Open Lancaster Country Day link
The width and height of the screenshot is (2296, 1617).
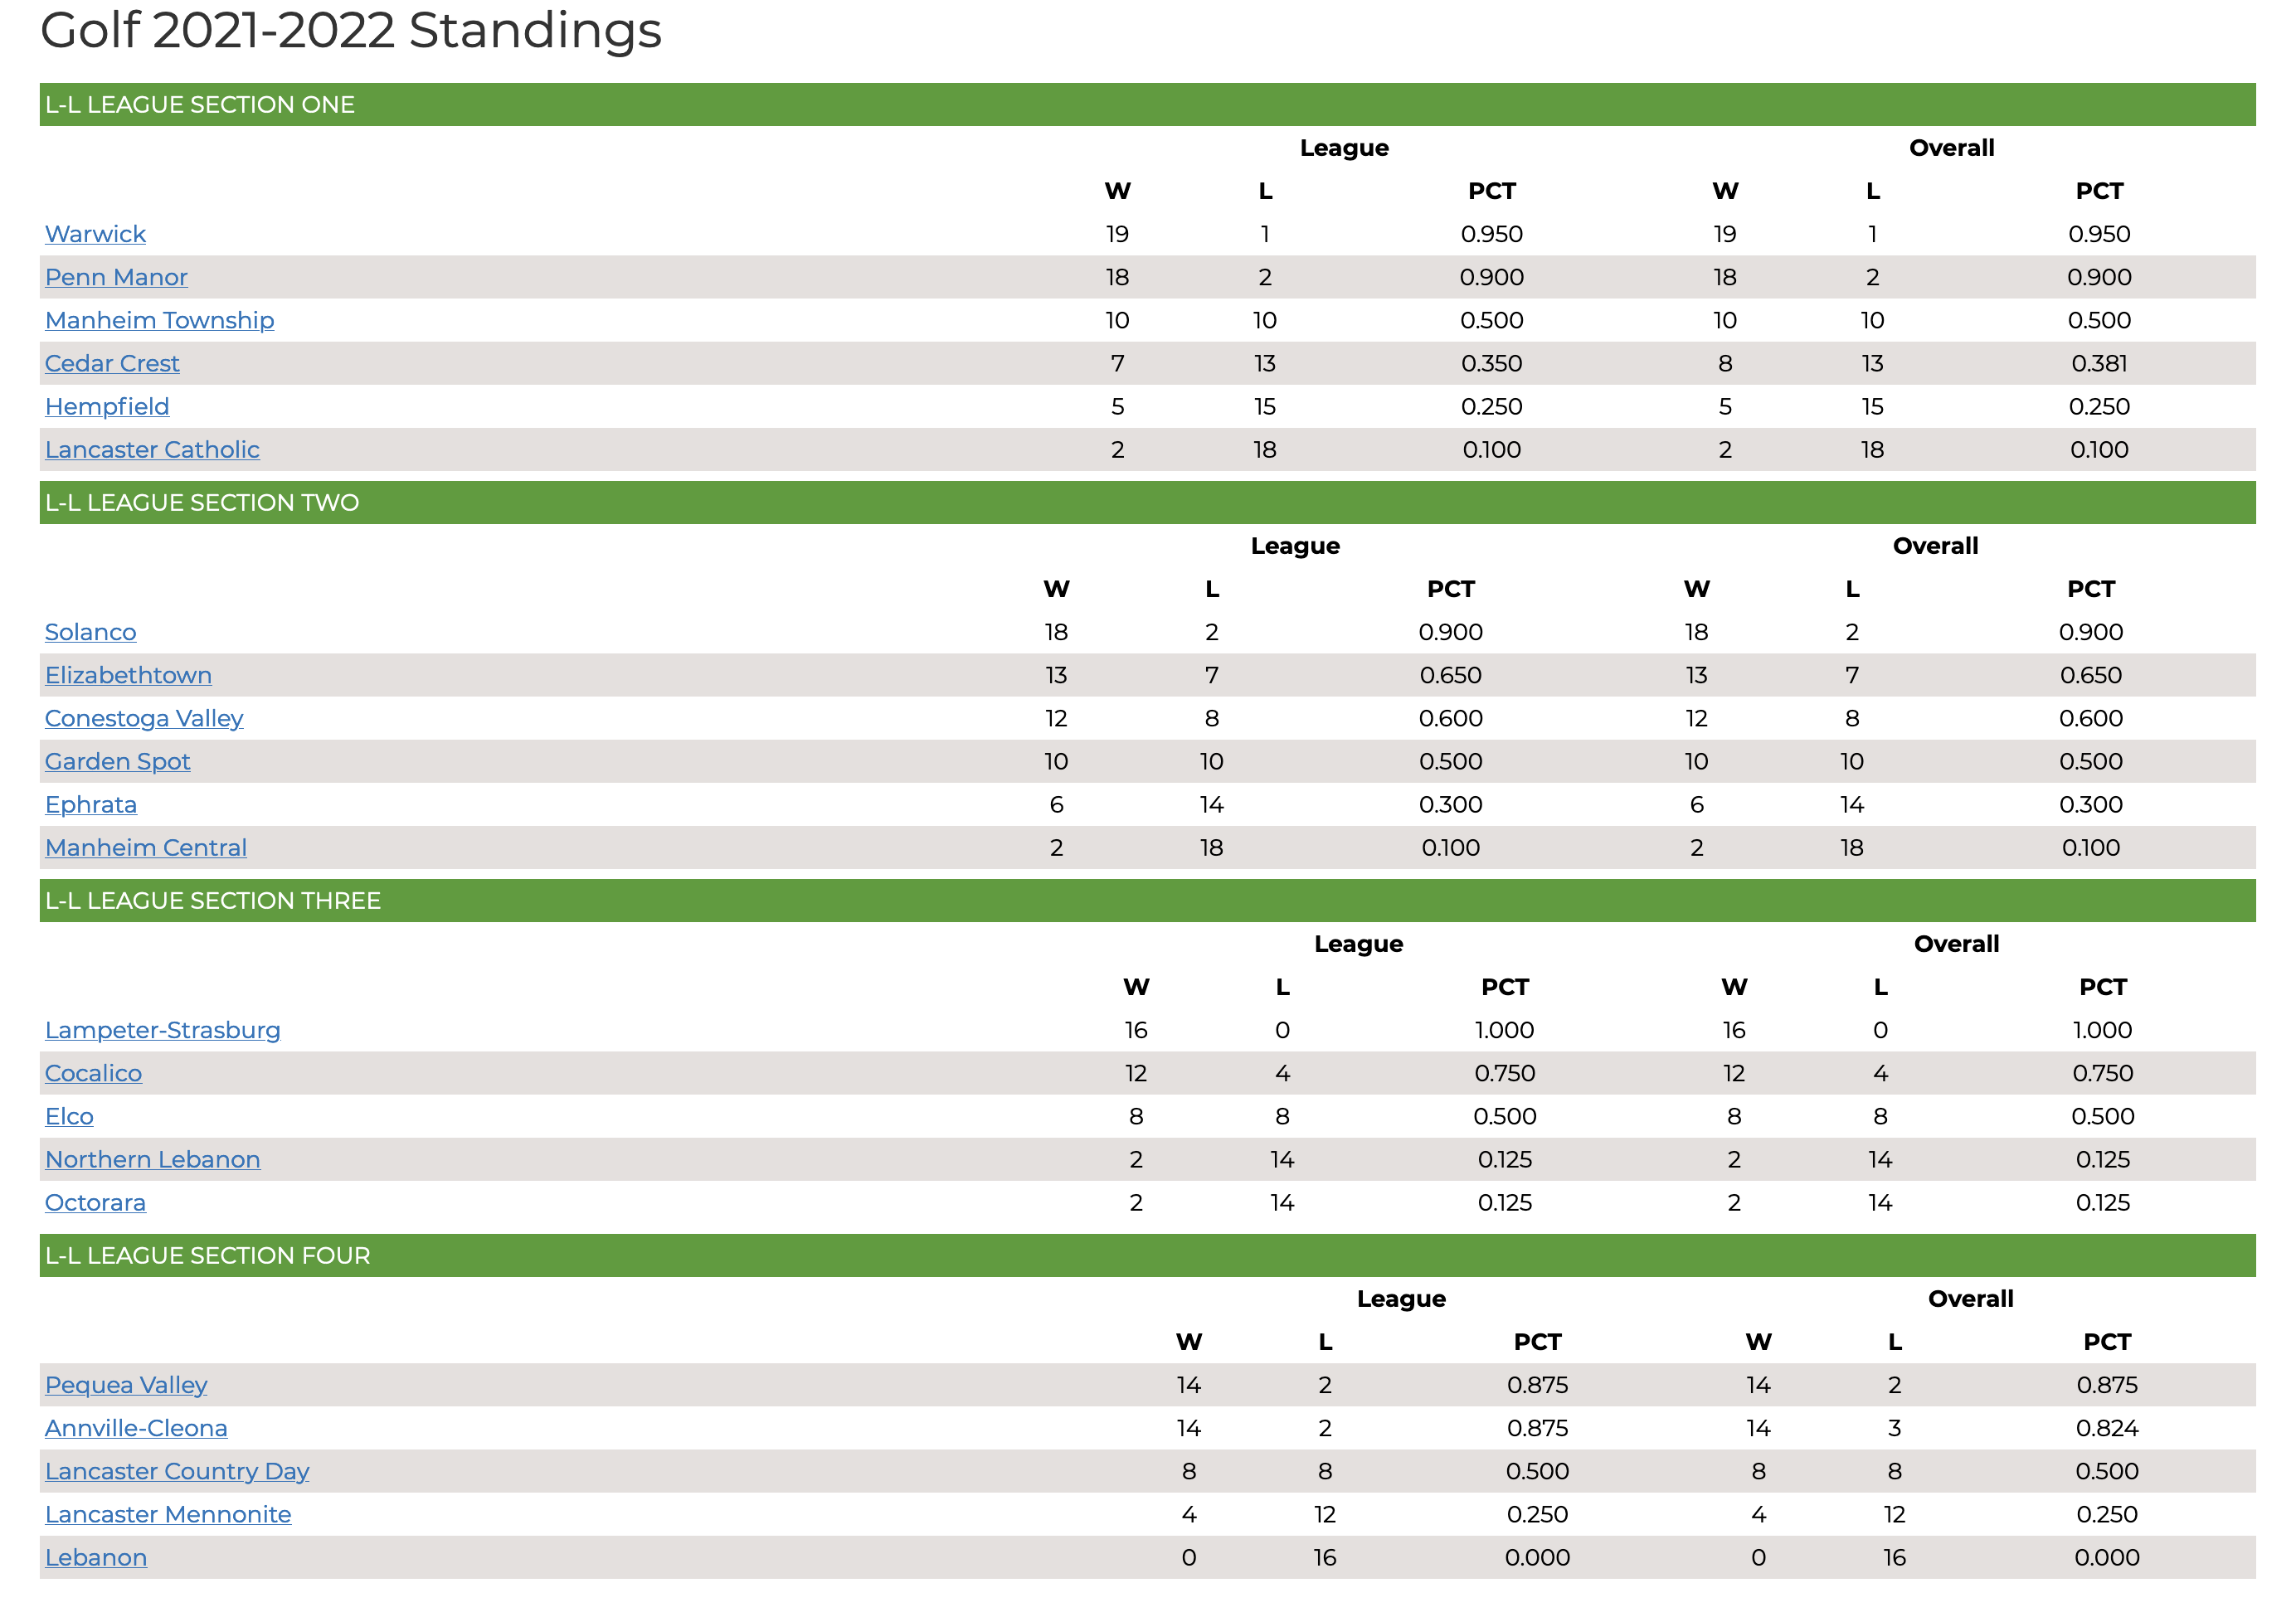[x=177, y=1471]
